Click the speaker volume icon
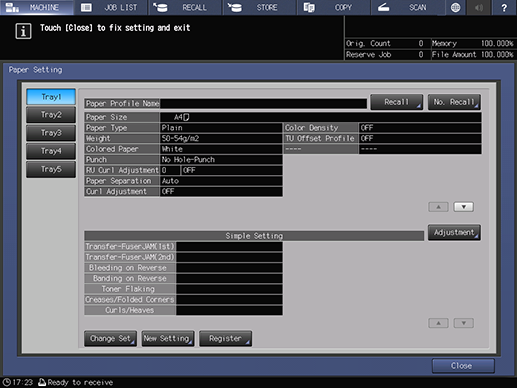 [479, 7]
